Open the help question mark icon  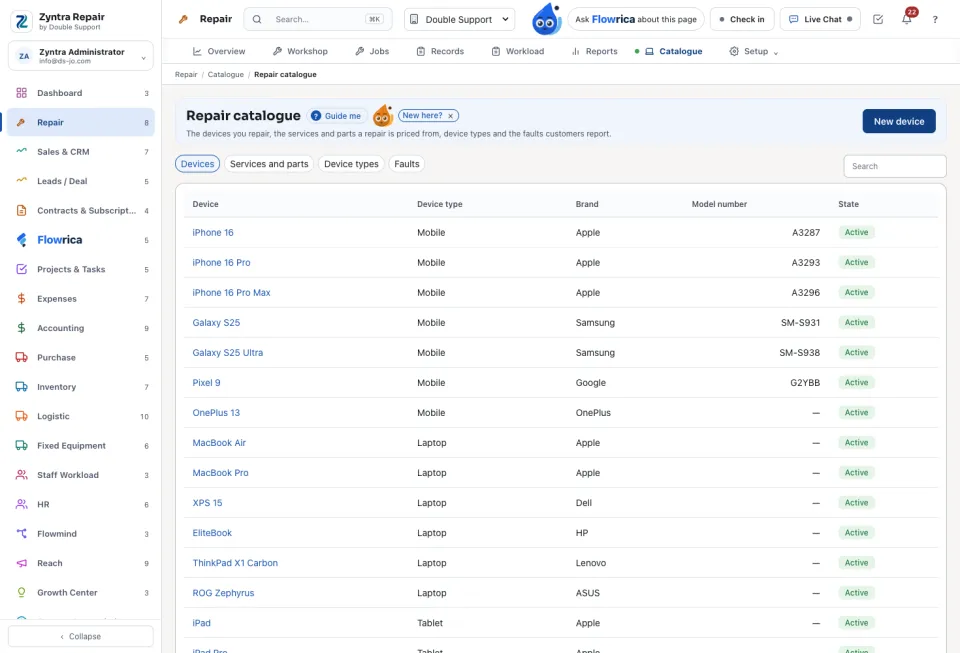point(935,20)
